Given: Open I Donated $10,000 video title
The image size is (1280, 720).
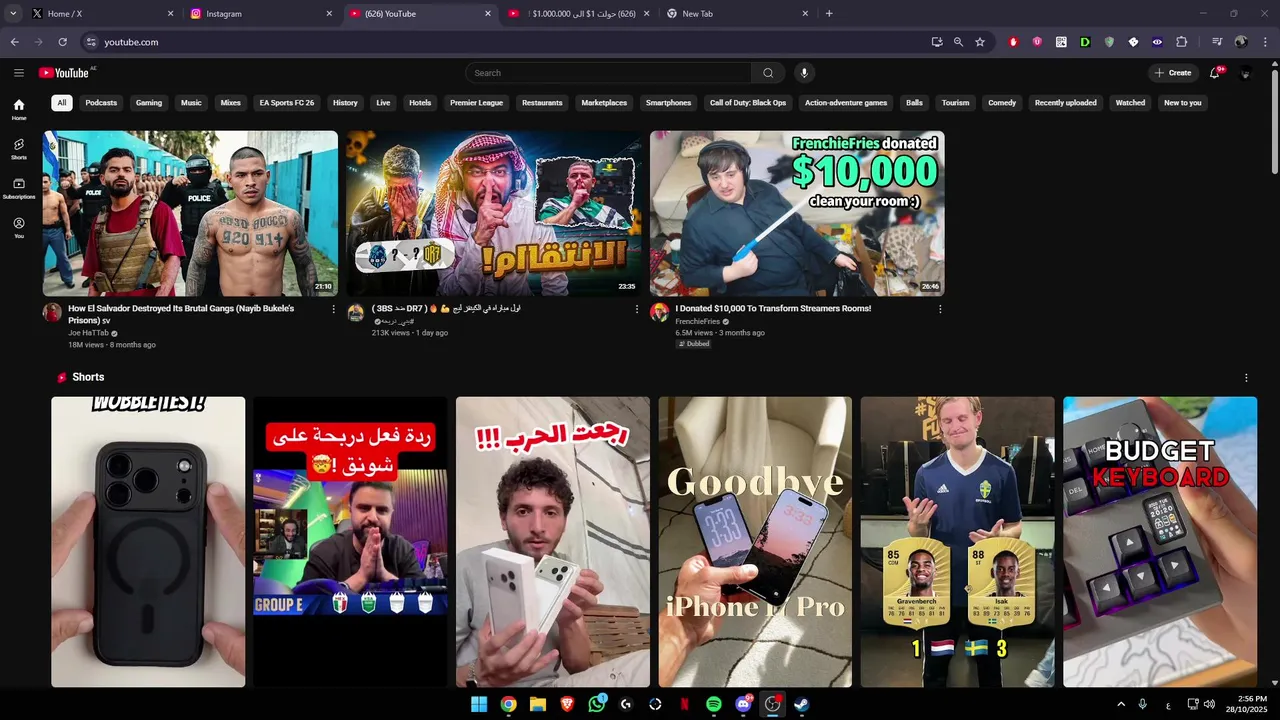Looking at the screenshot, I should point(773,309).
